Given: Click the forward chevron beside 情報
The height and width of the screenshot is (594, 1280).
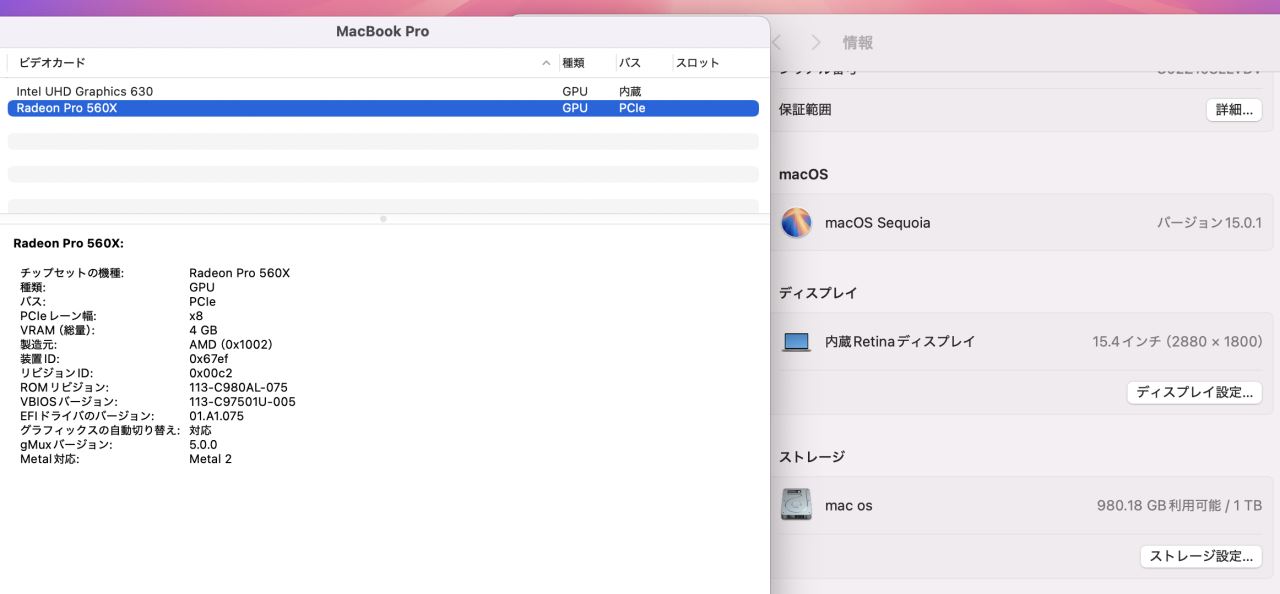Looking at the screenshot, I should [816, 43].
